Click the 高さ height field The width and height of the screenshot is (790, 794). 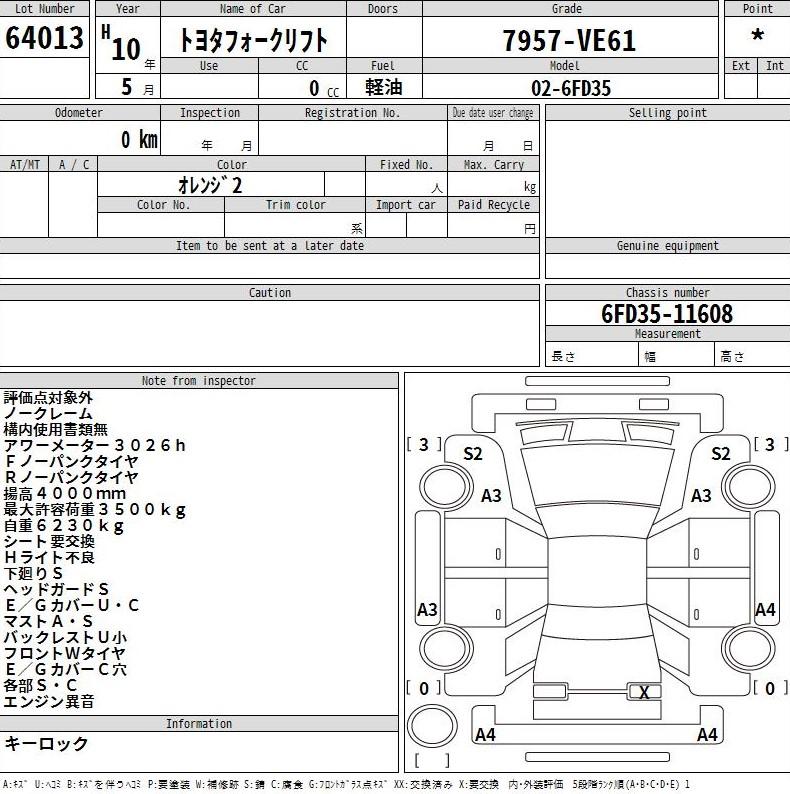pos(753,354)
